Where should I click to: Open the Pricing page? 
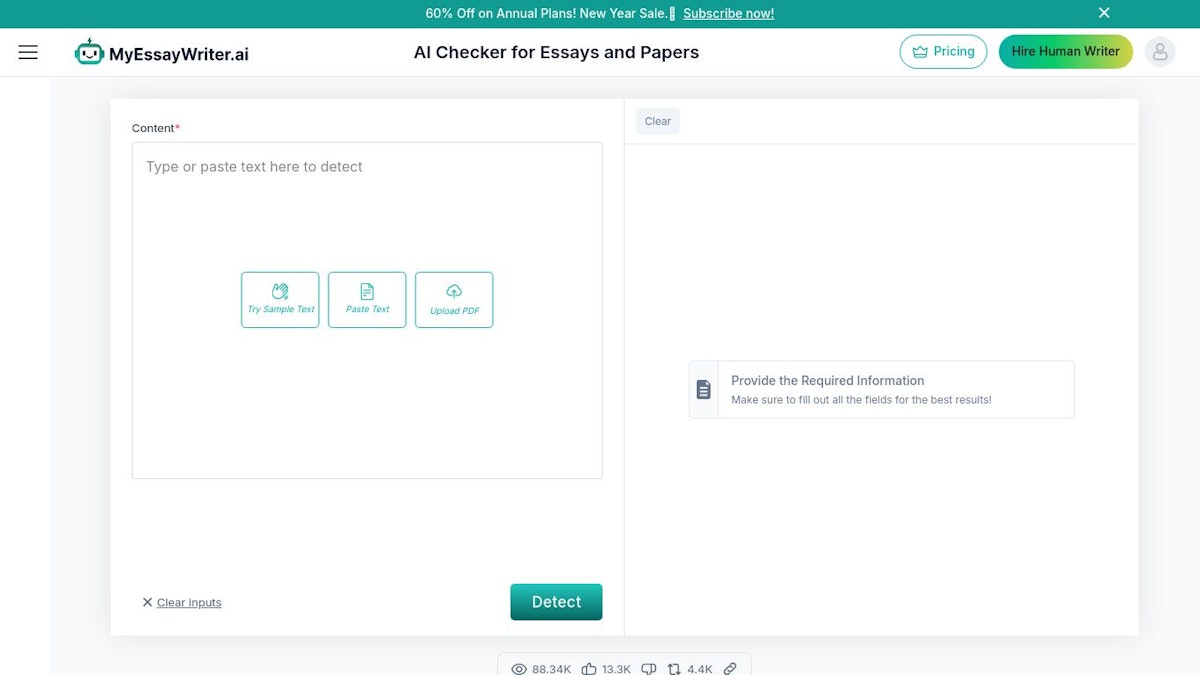[x=943, y=52]
